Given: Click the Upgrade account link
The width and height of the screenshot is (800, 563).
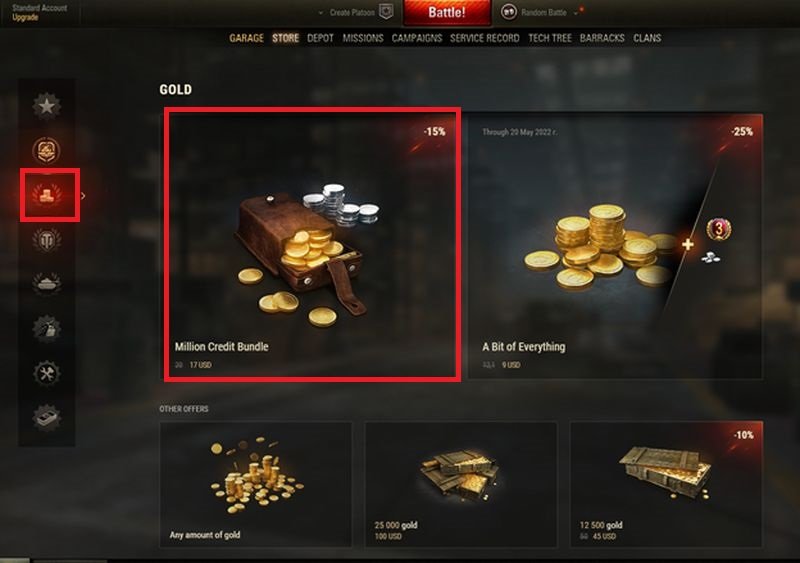Looking at the screenshot, I should coord(25,17).
